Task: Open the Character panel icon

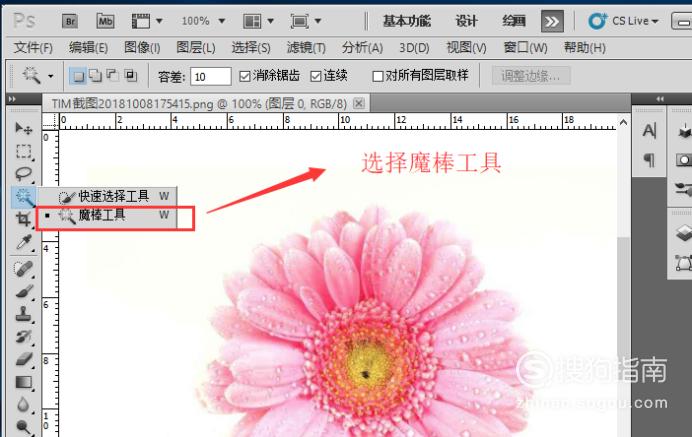Action: [x=649, y=131]
